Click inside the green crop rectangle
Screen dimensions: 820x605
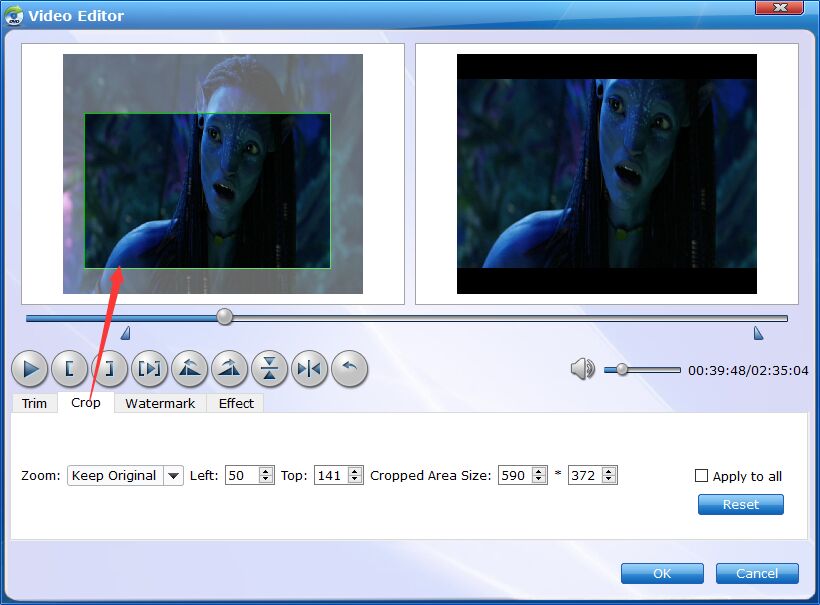coord(208,191)
